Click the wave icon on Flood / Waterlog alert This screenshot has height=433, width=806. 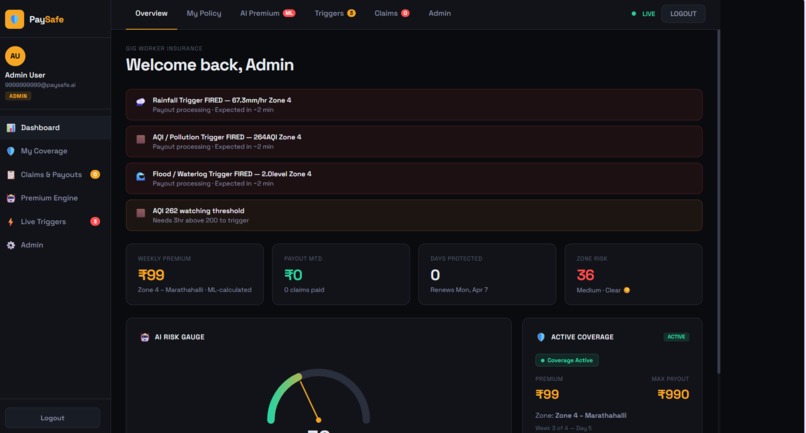tap(140, 176)
